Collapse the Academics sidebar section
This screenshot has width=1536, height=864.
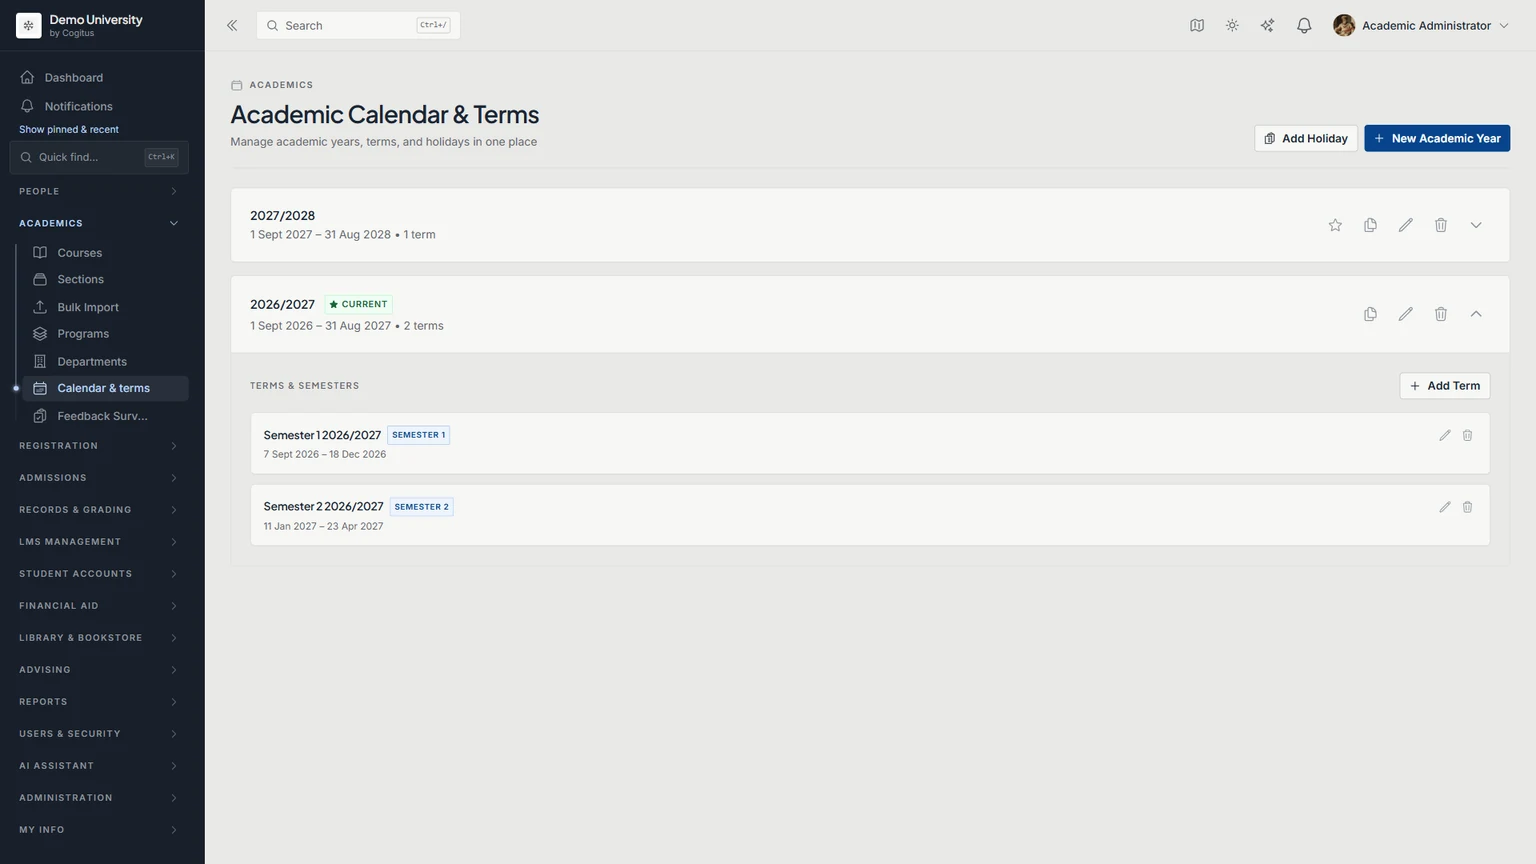pyautogui.click(x=99, y=223)
